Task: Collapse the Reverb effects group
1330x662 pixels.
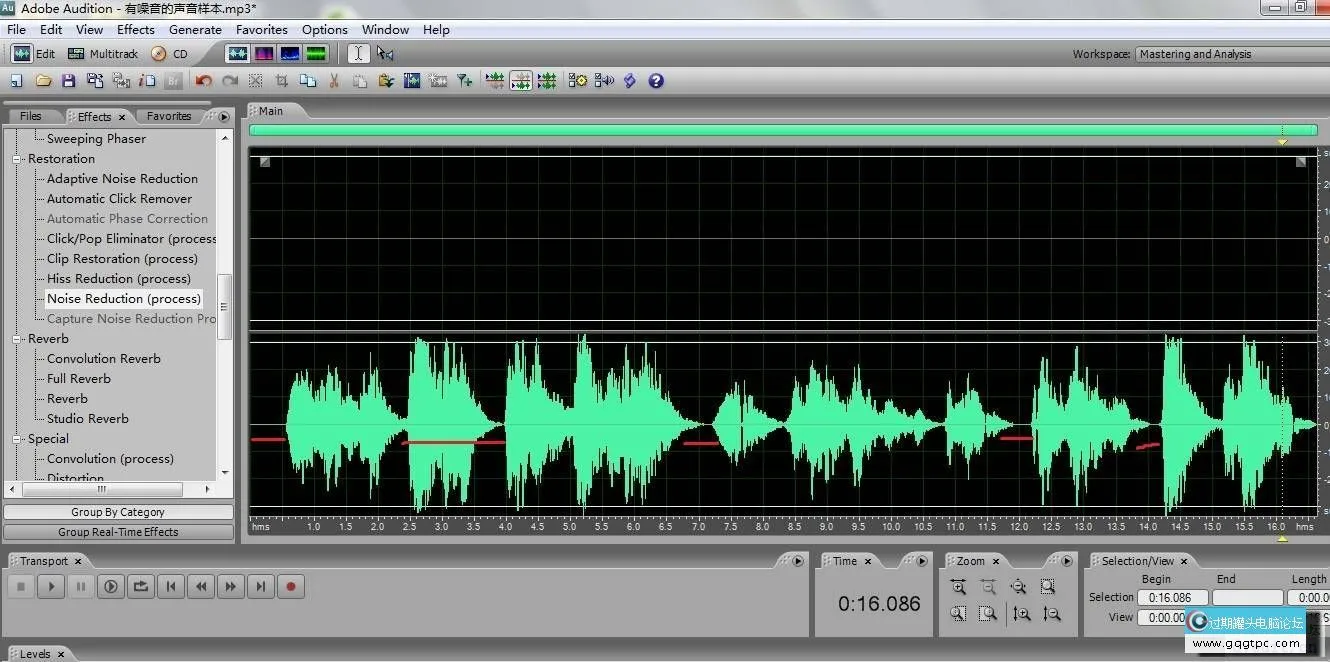Action: pyautogui.click(x=17, y=339)
